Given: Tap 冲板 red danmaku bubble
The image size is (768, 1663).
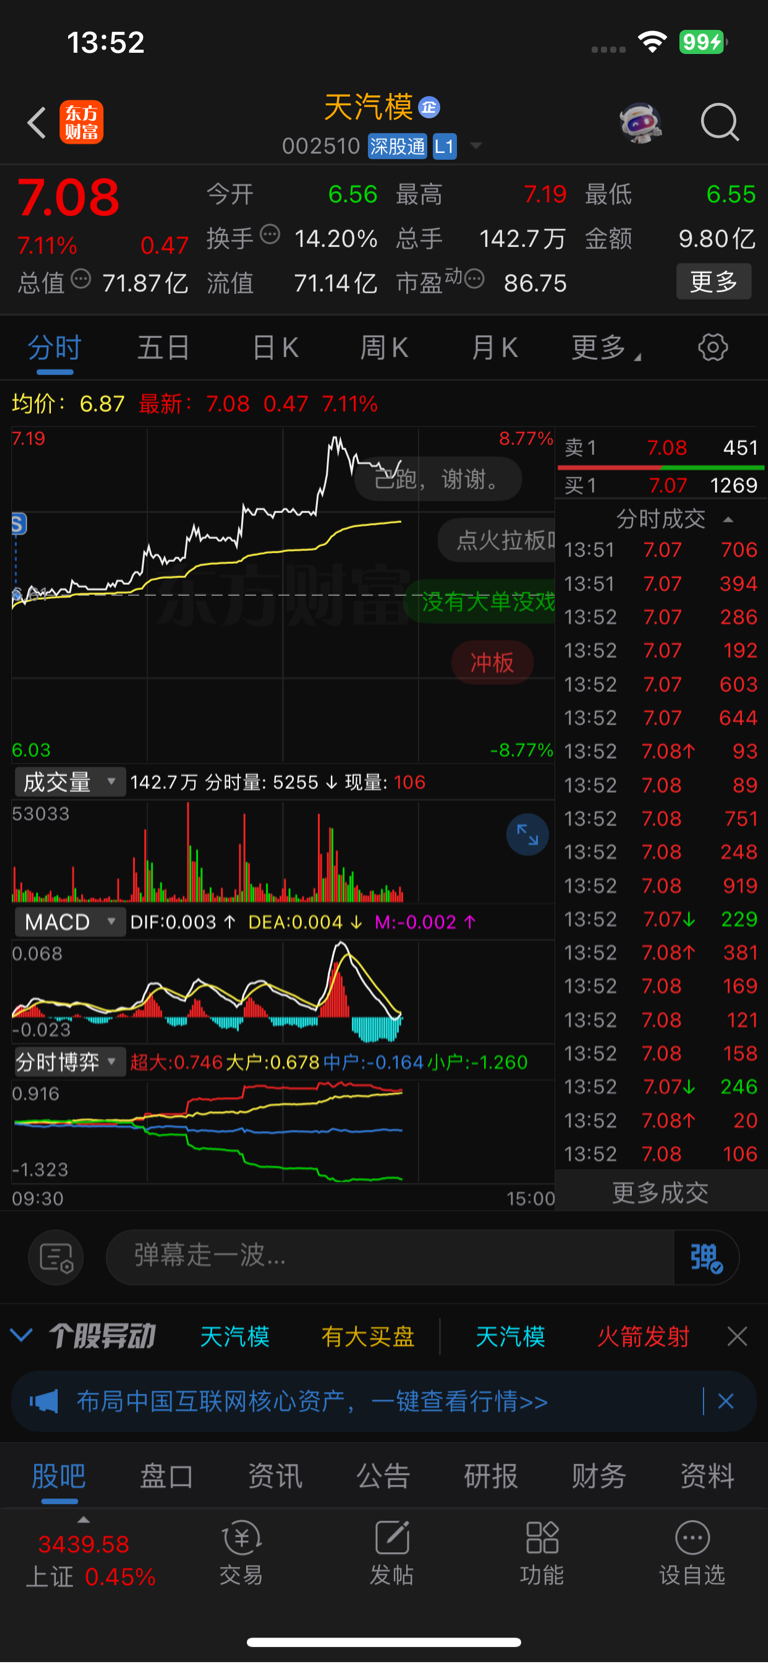Looking at the screenshot, I should coord(492,663).
